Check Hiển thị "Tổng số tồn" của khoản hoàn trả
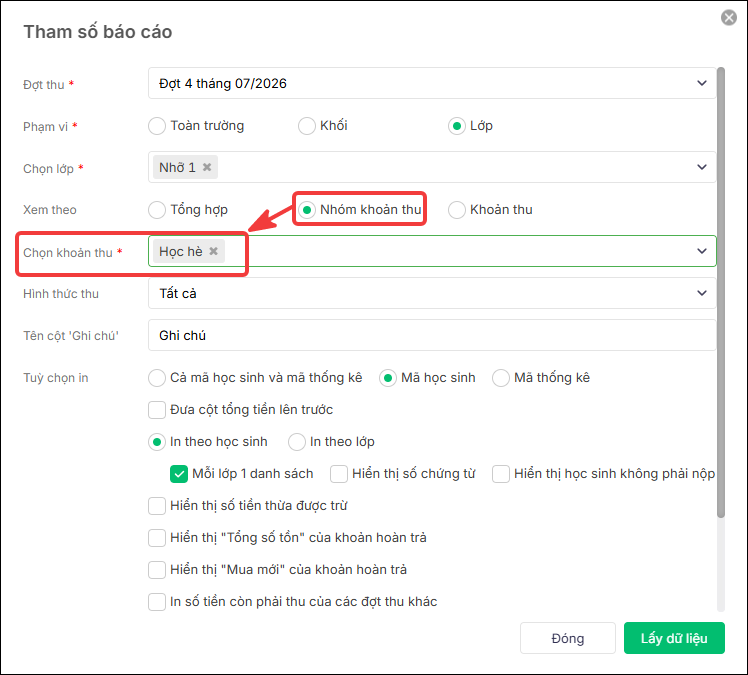 pos(157,538)
